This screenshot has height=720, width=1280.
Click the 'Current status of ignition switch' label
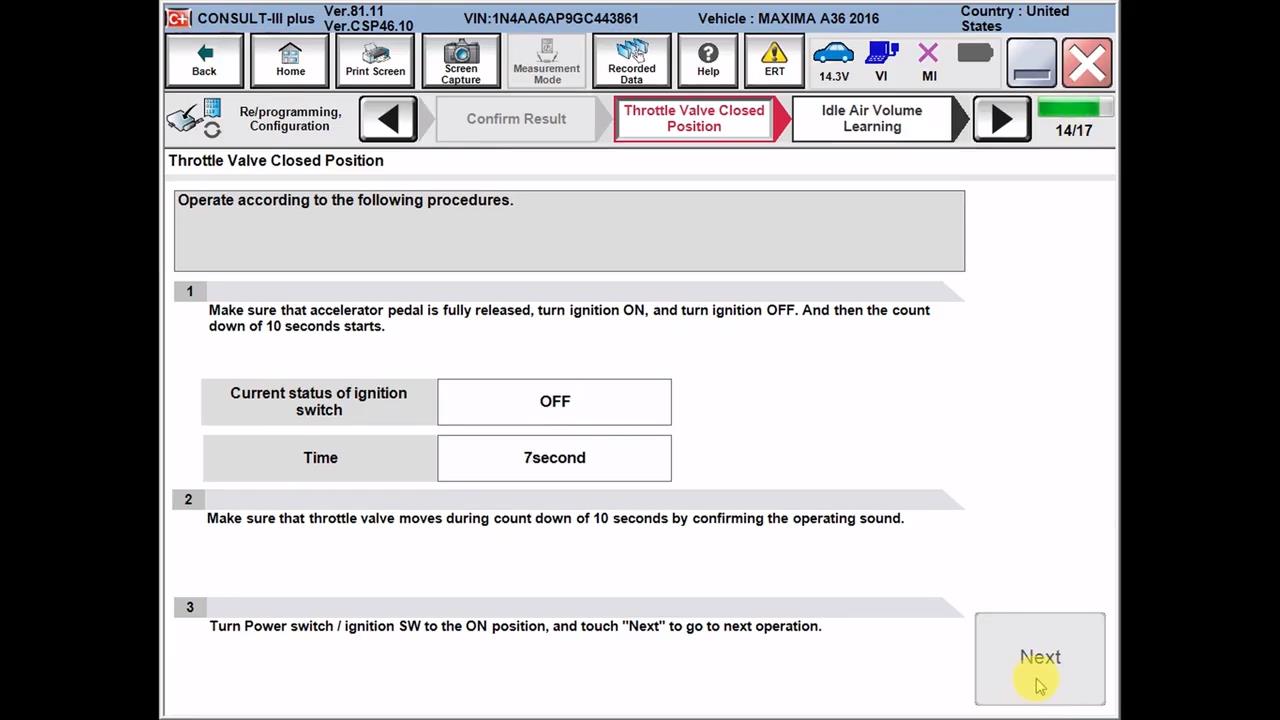319,402
